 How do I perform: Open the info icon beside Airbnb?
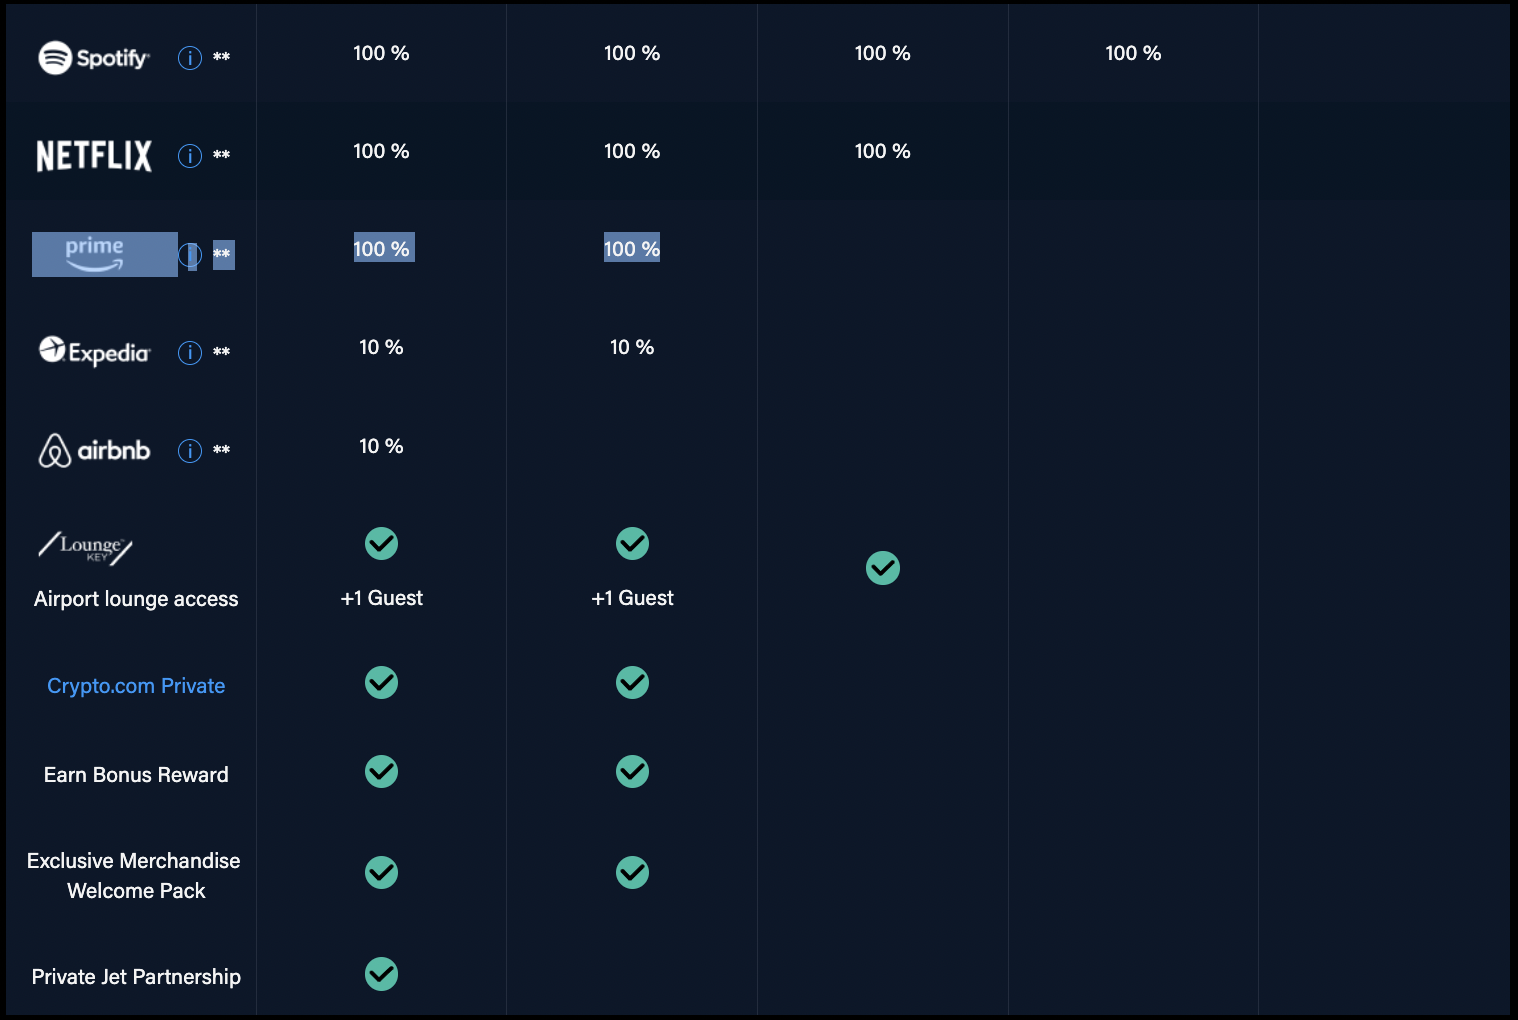pos(190,451)
